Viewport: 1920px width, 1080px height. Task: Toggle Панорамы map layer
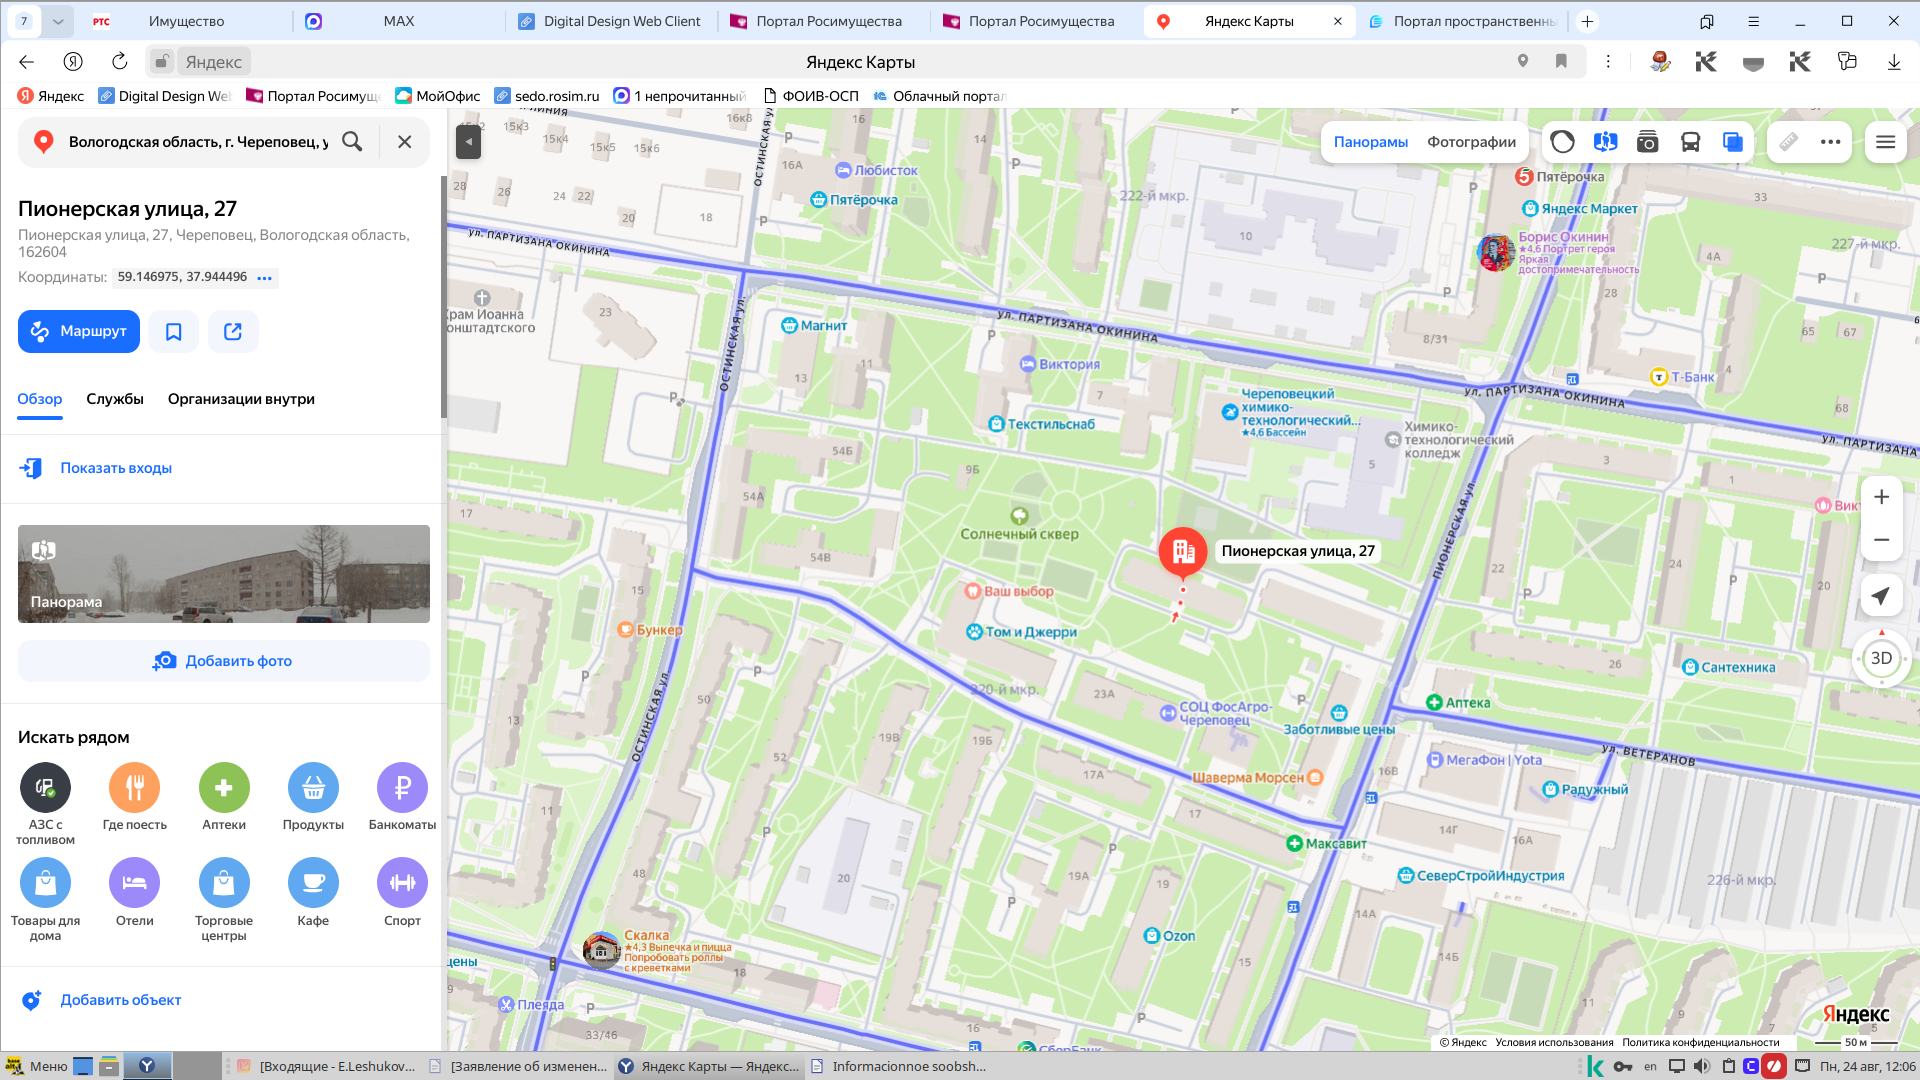point(1371,142)
